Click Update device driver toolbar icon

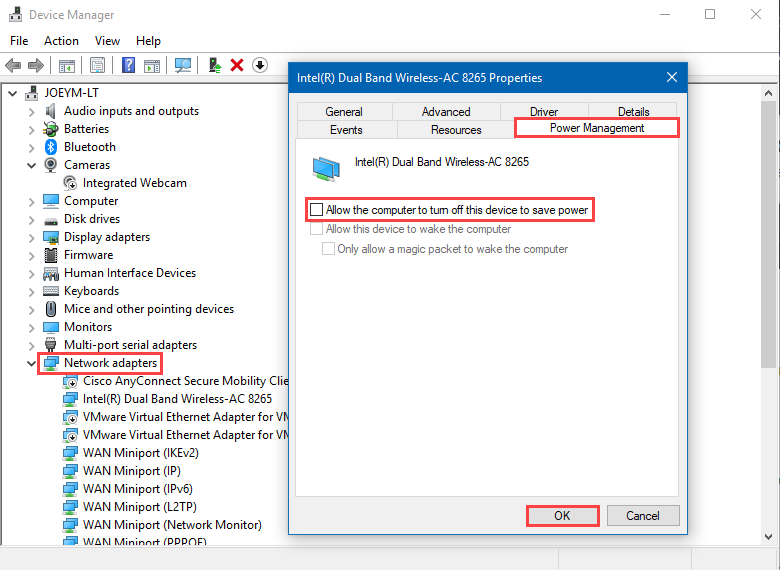(215, 65)
